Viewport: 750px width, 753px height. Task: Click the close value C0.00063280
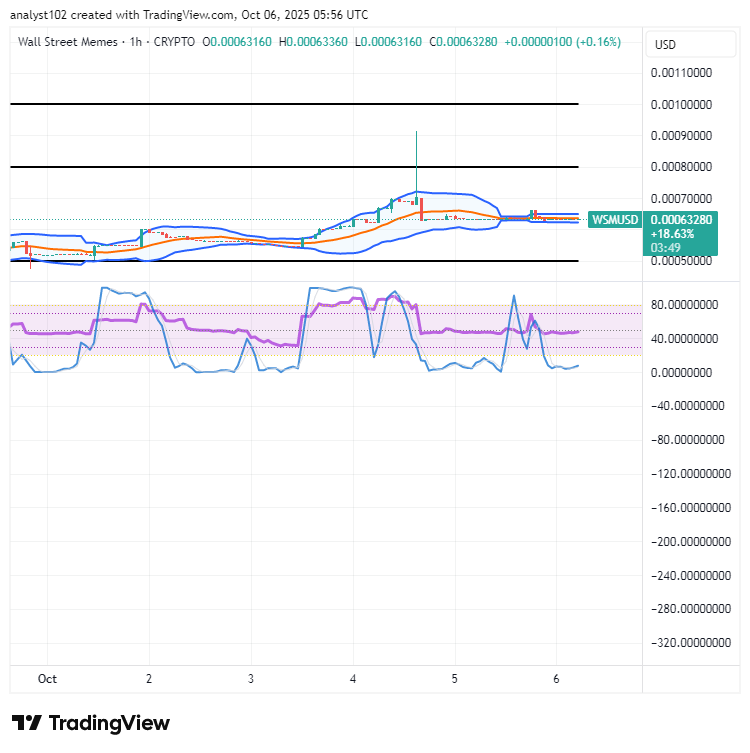(x=463, y=42)
